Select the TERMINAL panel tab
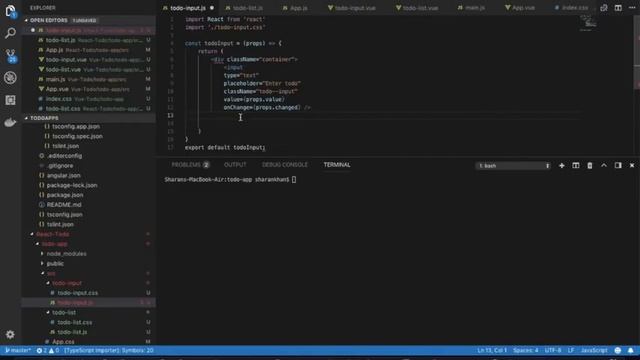 point(337,165)
